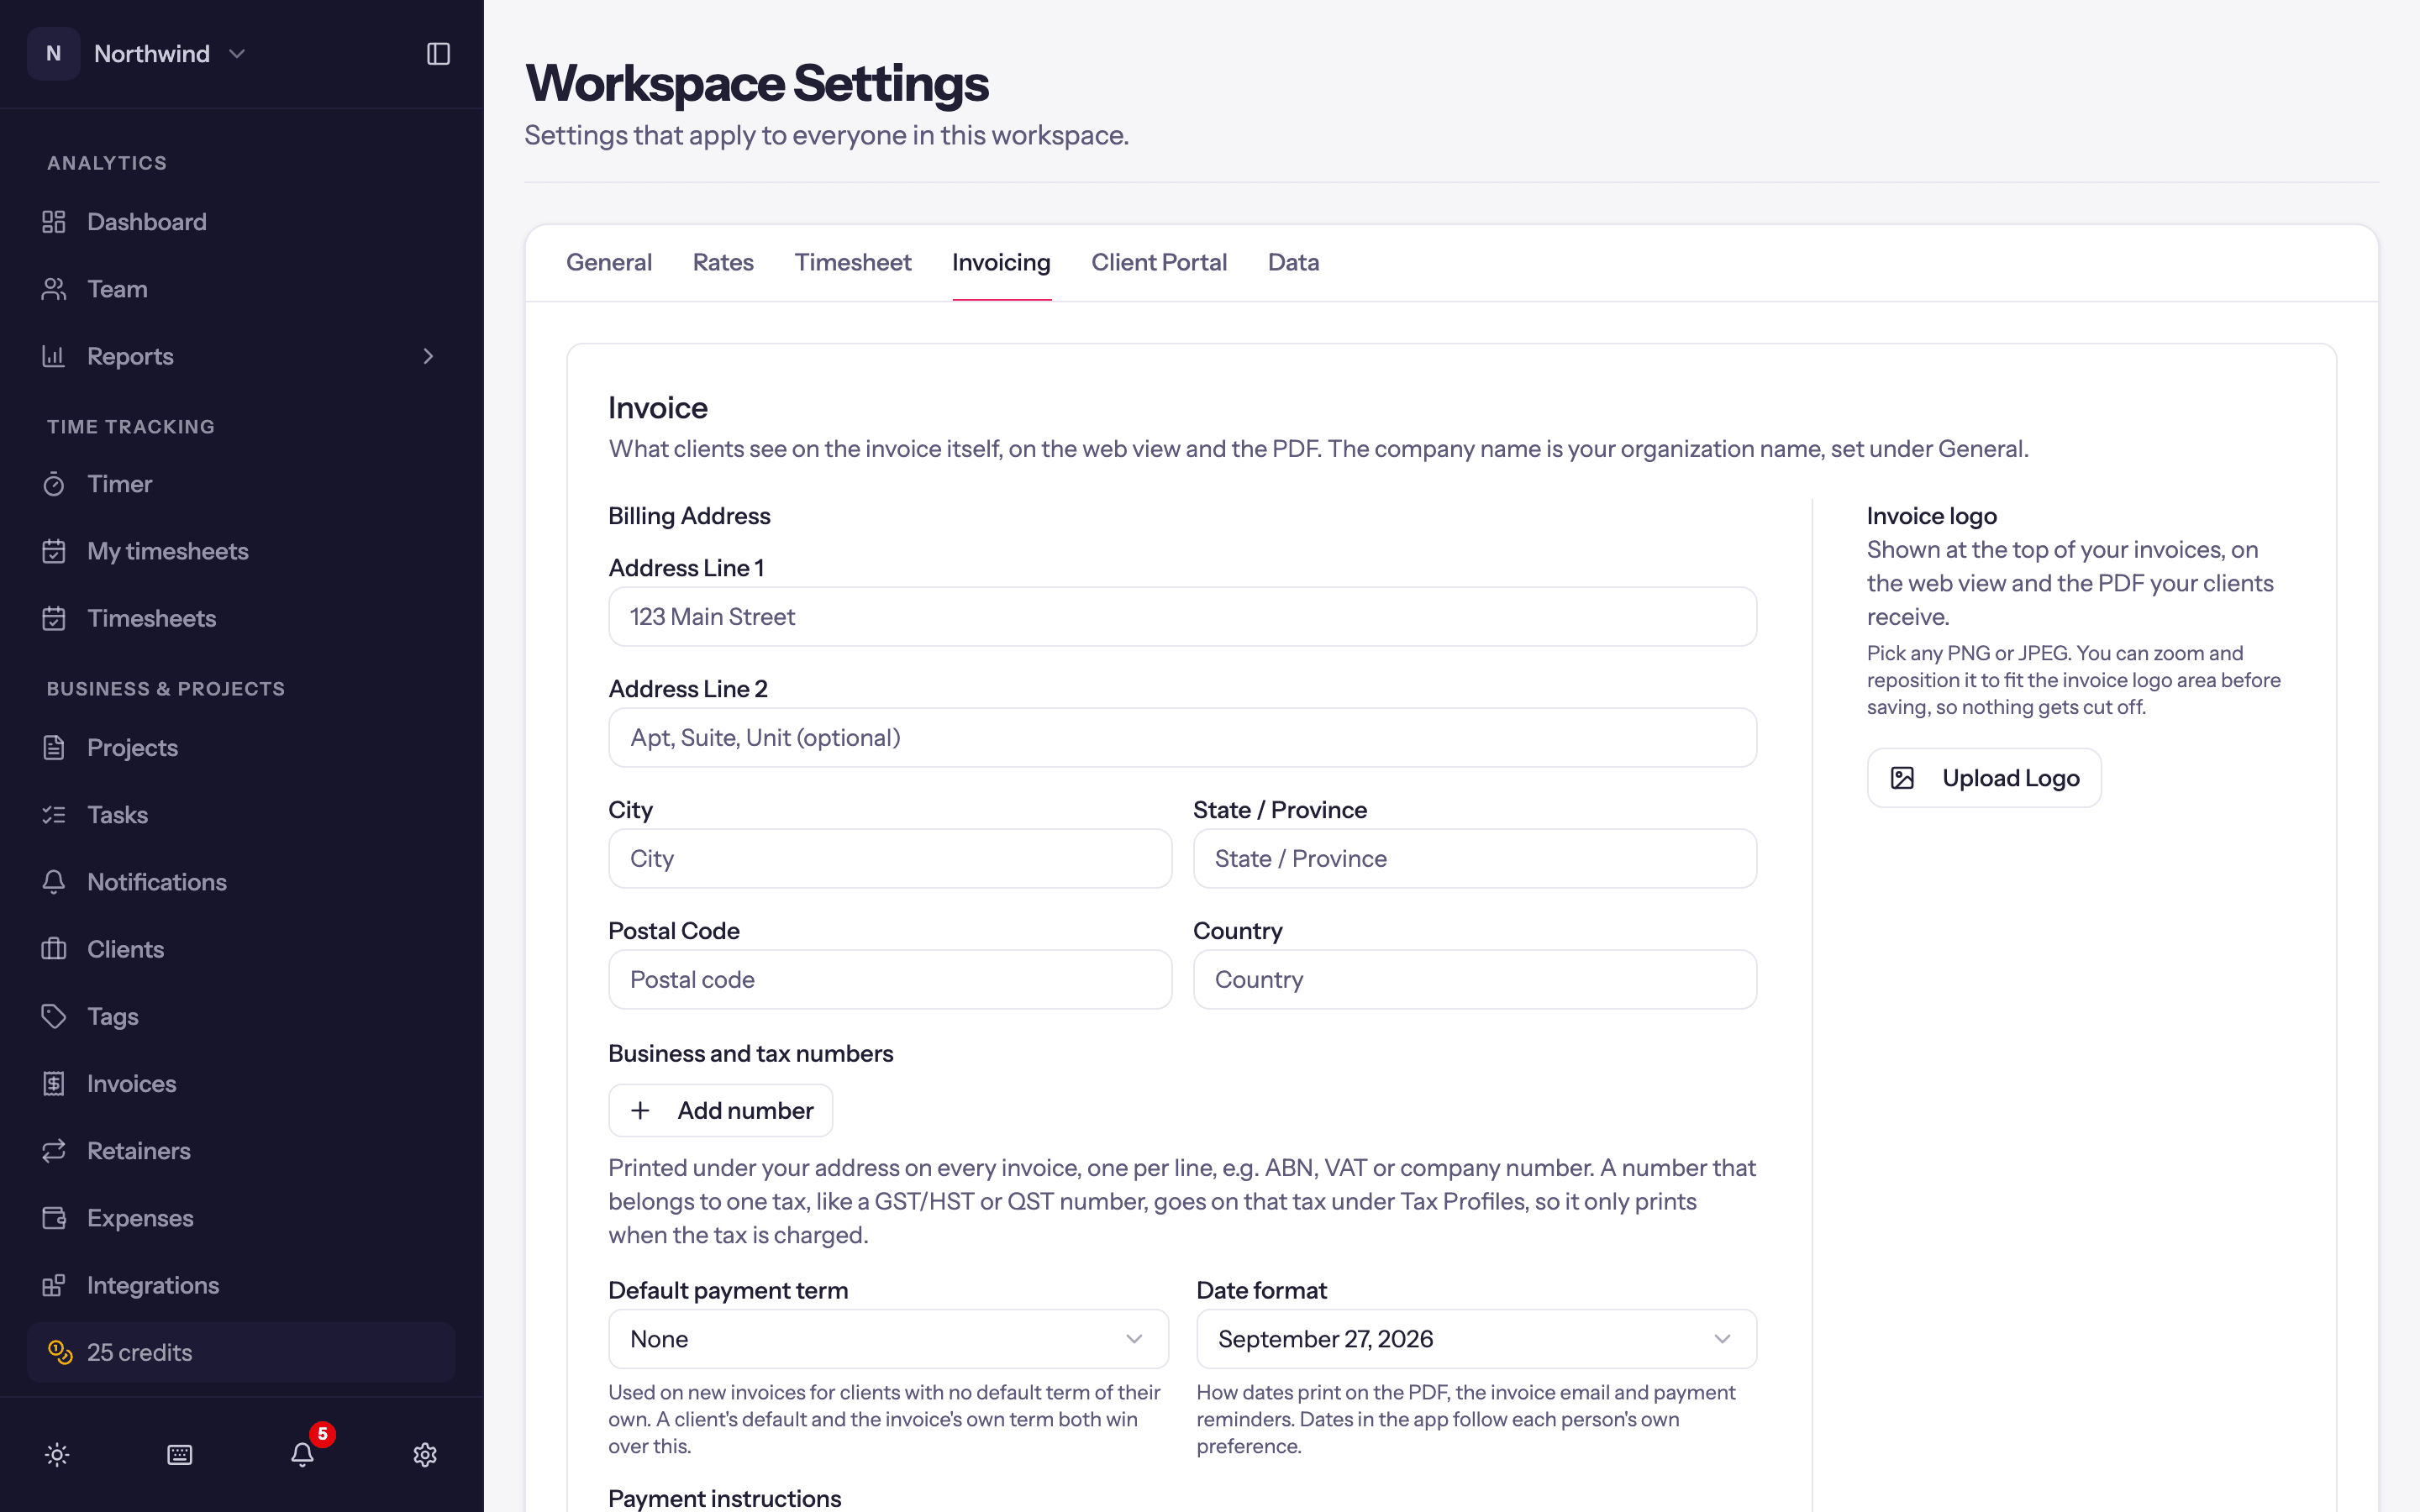Switch to General tab
This screenshot has width=2420, height=1512.
click(609, 262)
